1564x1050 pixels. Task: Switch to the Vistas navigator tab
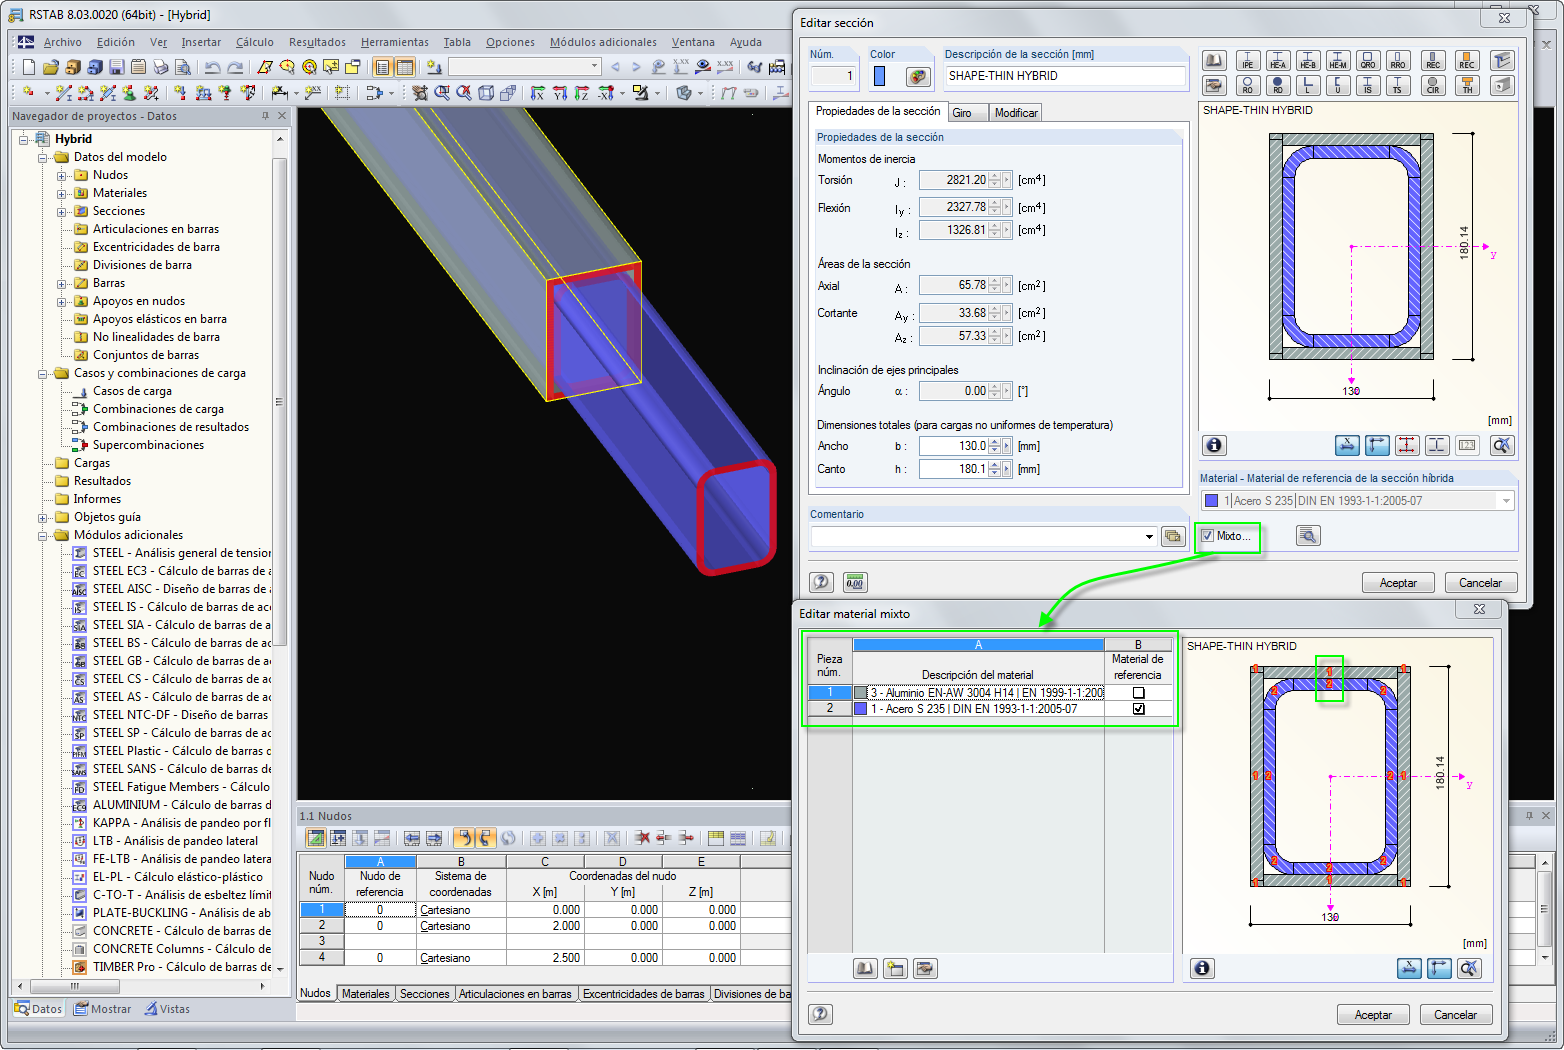tap(167, 1009)
